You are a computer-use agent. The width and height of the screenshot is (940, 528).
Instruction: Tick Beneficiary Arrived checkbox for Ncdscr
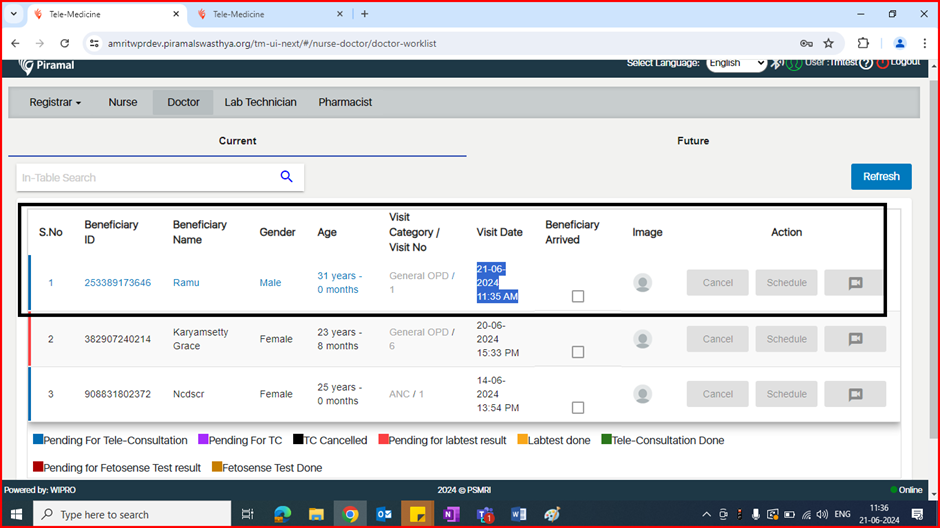(578, 408)
